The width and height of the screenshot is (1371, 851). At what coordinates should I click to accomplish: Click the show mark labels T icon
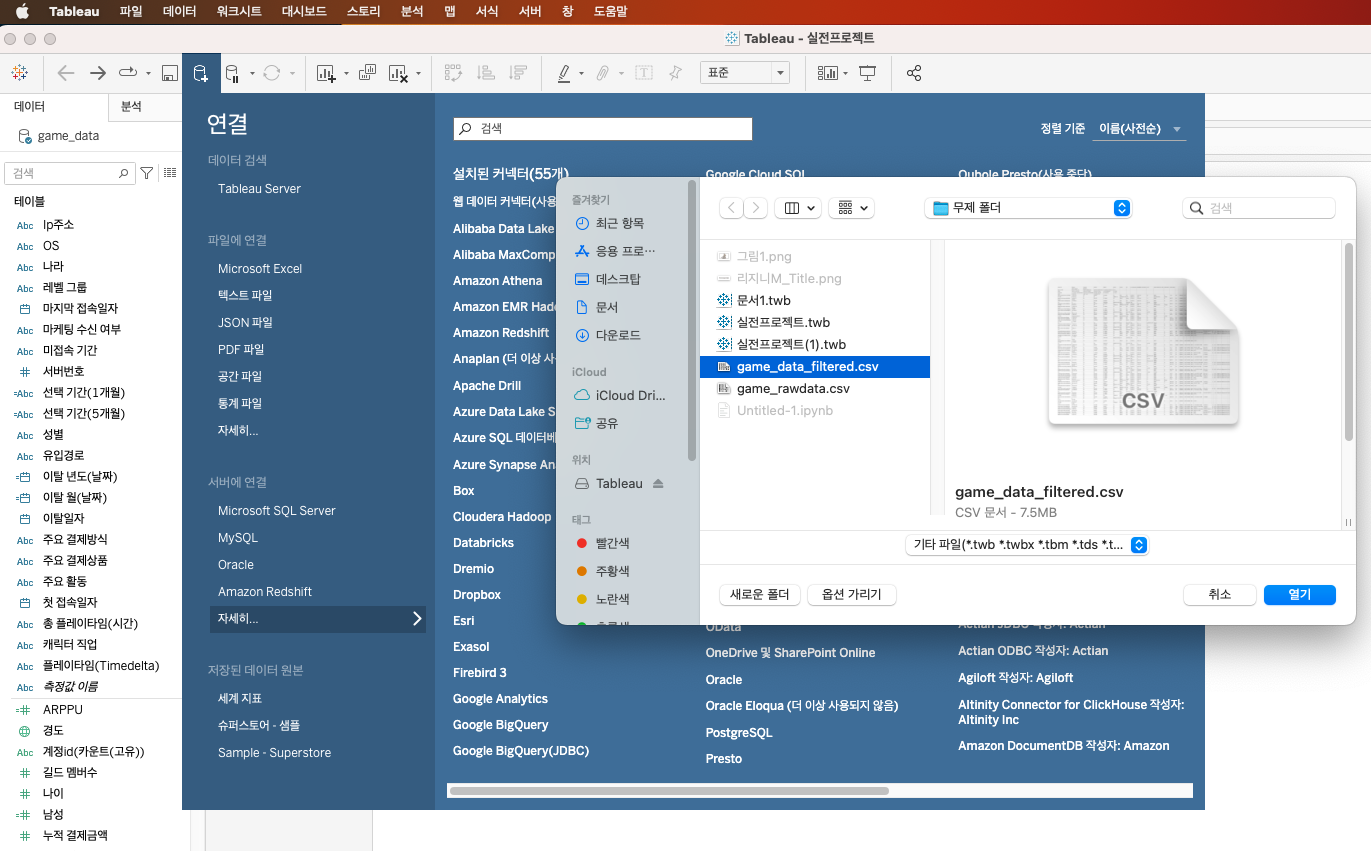pyautogui.click(x=644, y=73)
